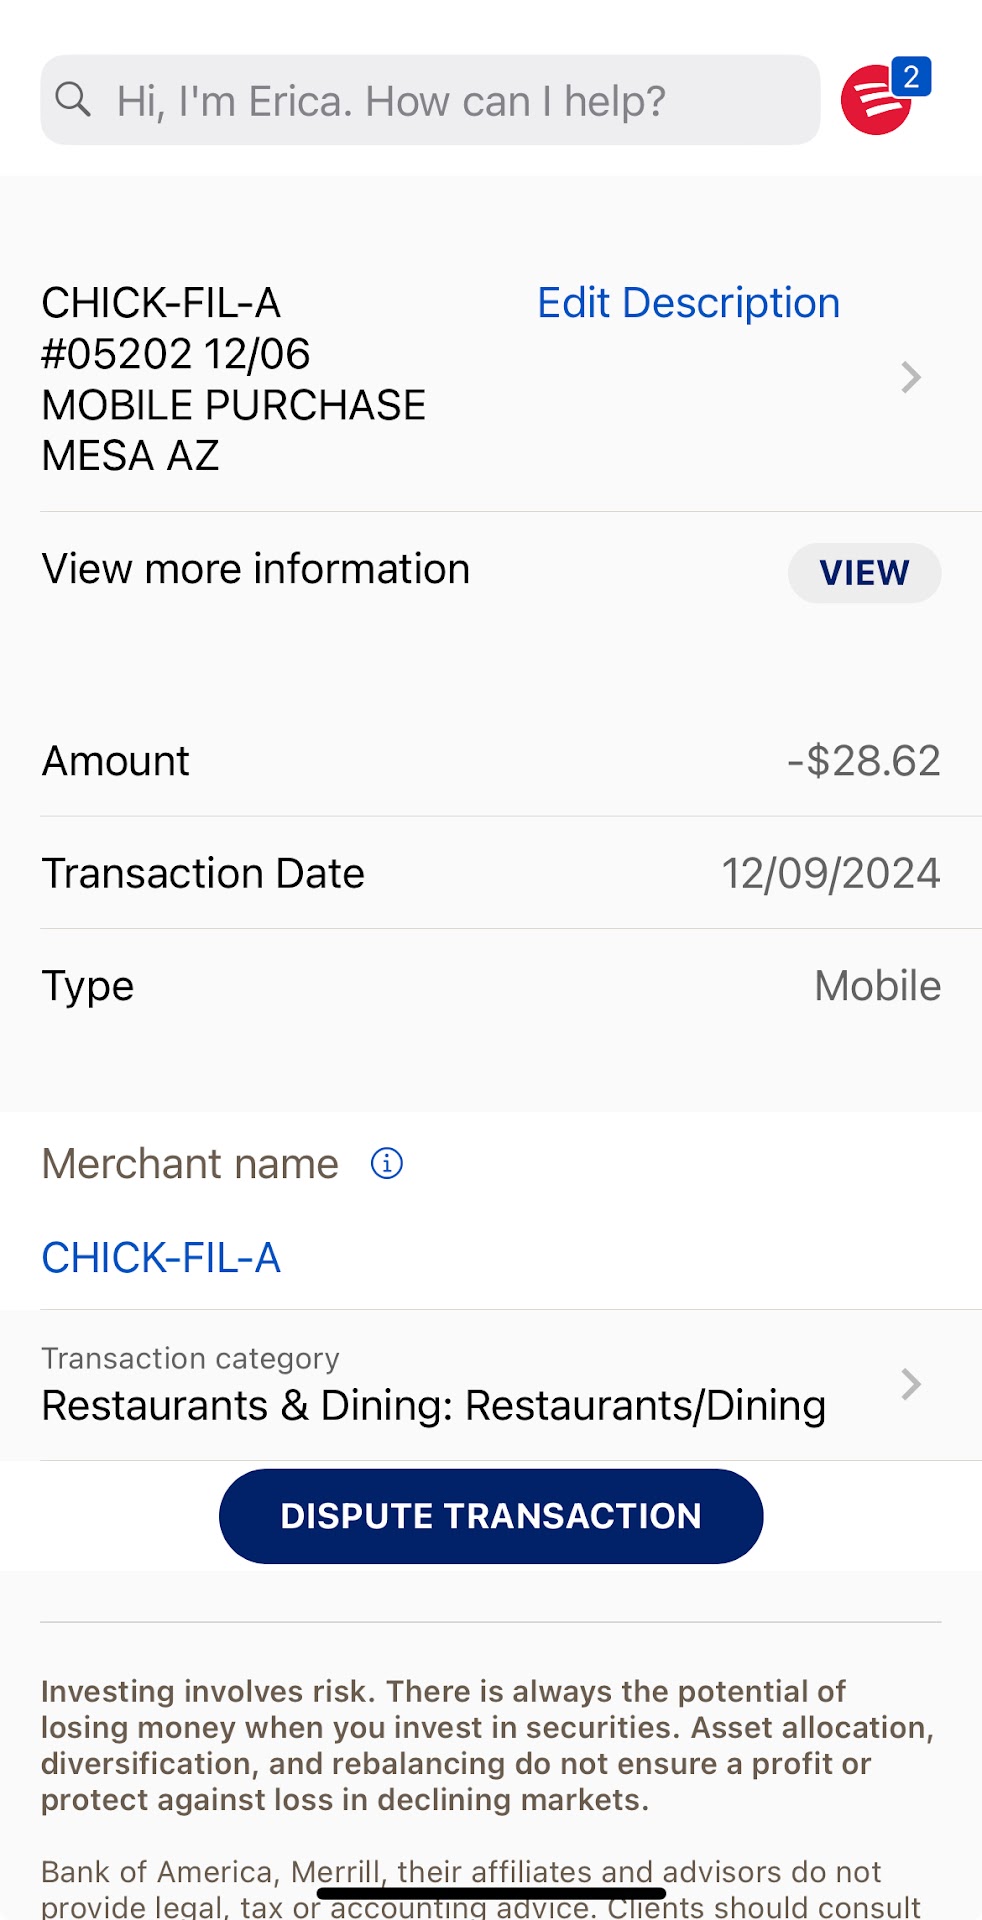Tap the Merchant name info icon
This screenshot has width=982, height=1920.
[x=387, y=1163]
